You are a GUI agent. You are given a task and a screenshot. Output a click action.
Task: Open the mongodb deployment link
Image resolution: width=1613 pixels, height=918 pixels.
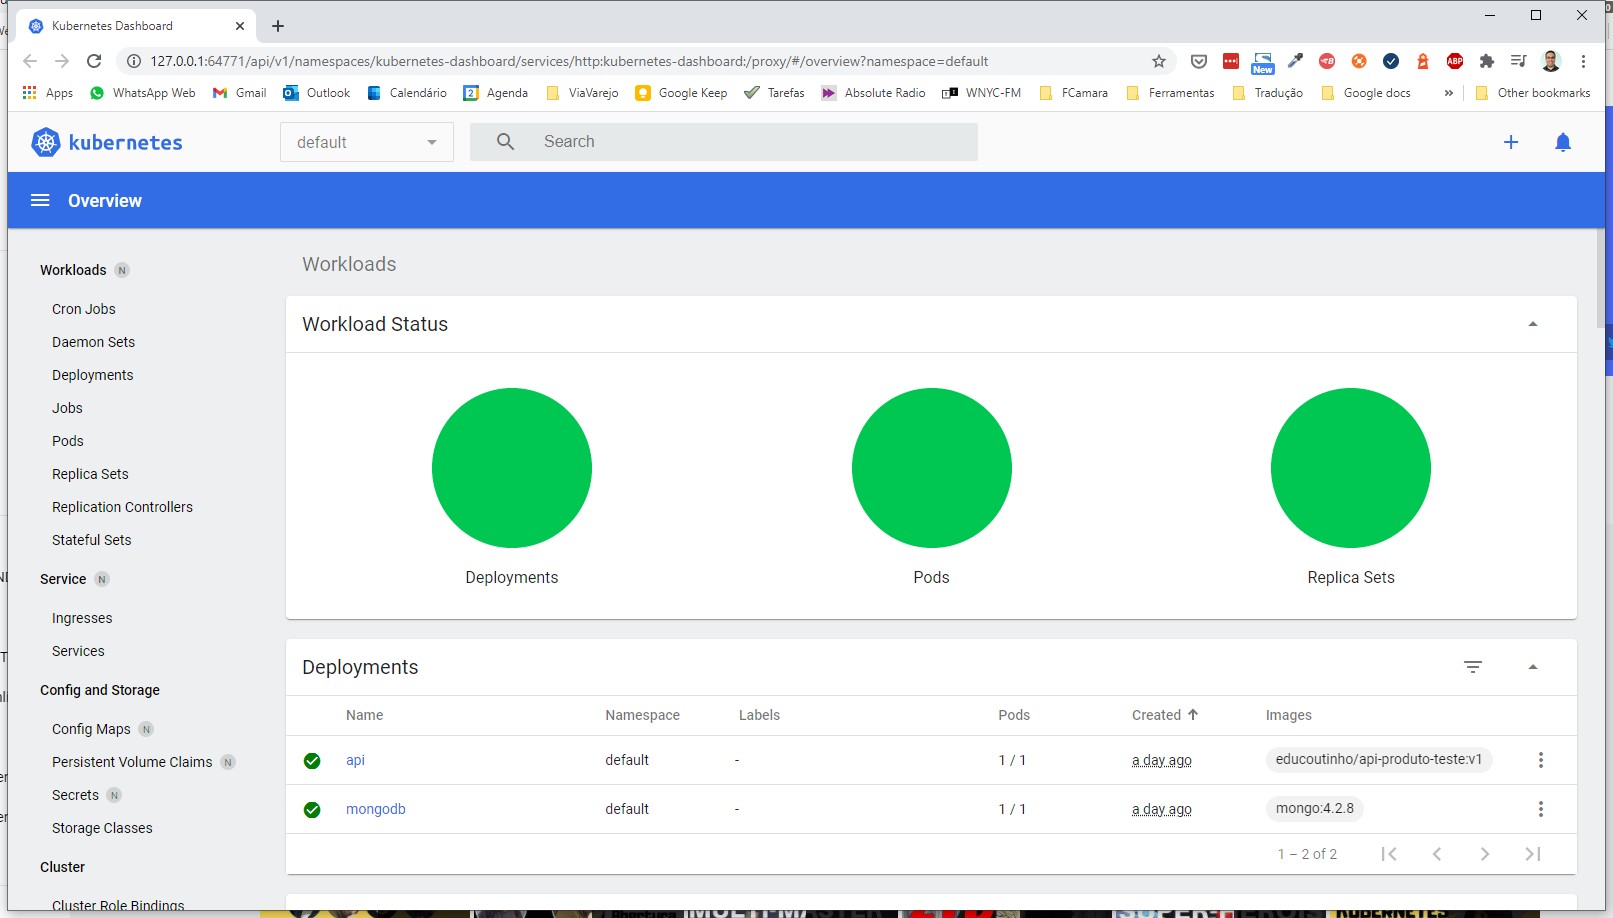pyautogui.click(x=376, y=809)
